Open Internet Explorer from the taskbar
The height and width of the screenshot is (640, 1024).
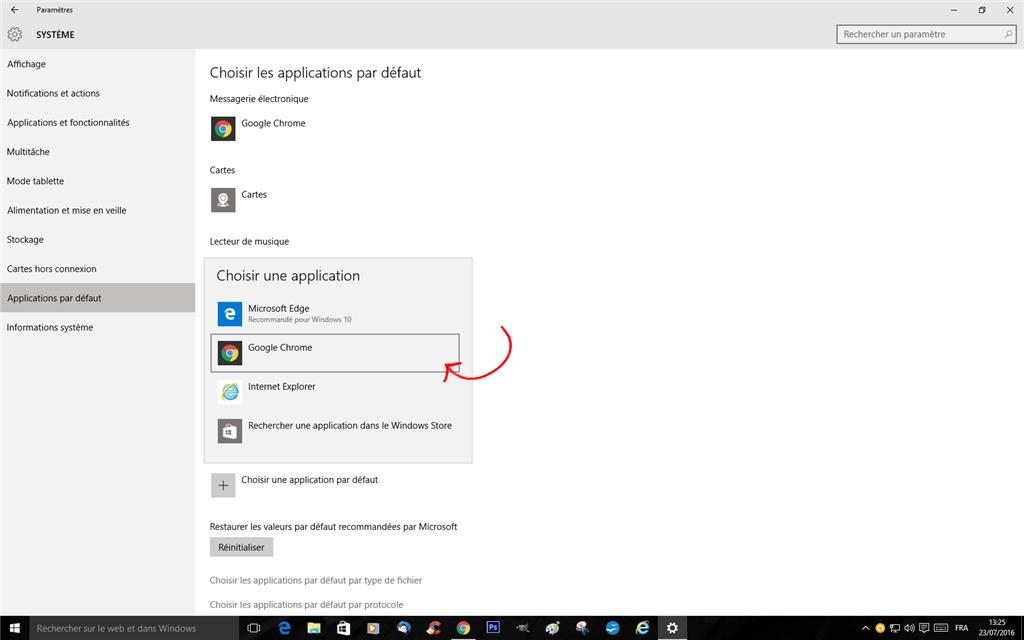tap(643, 628)
